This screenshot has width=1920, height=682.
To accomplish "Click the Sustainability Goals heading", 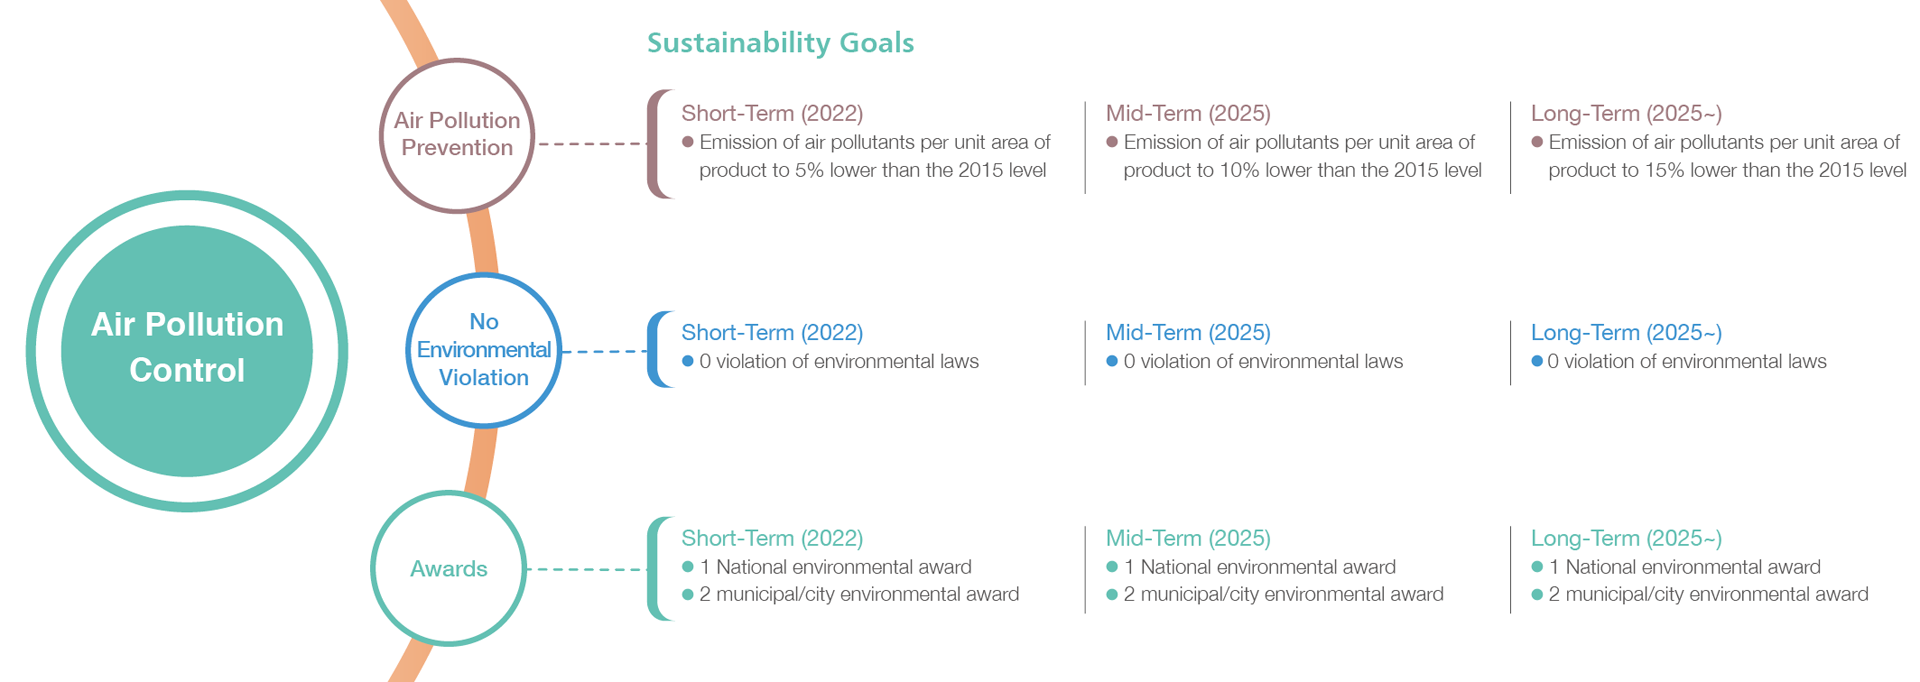I will (x=780, y=43).
